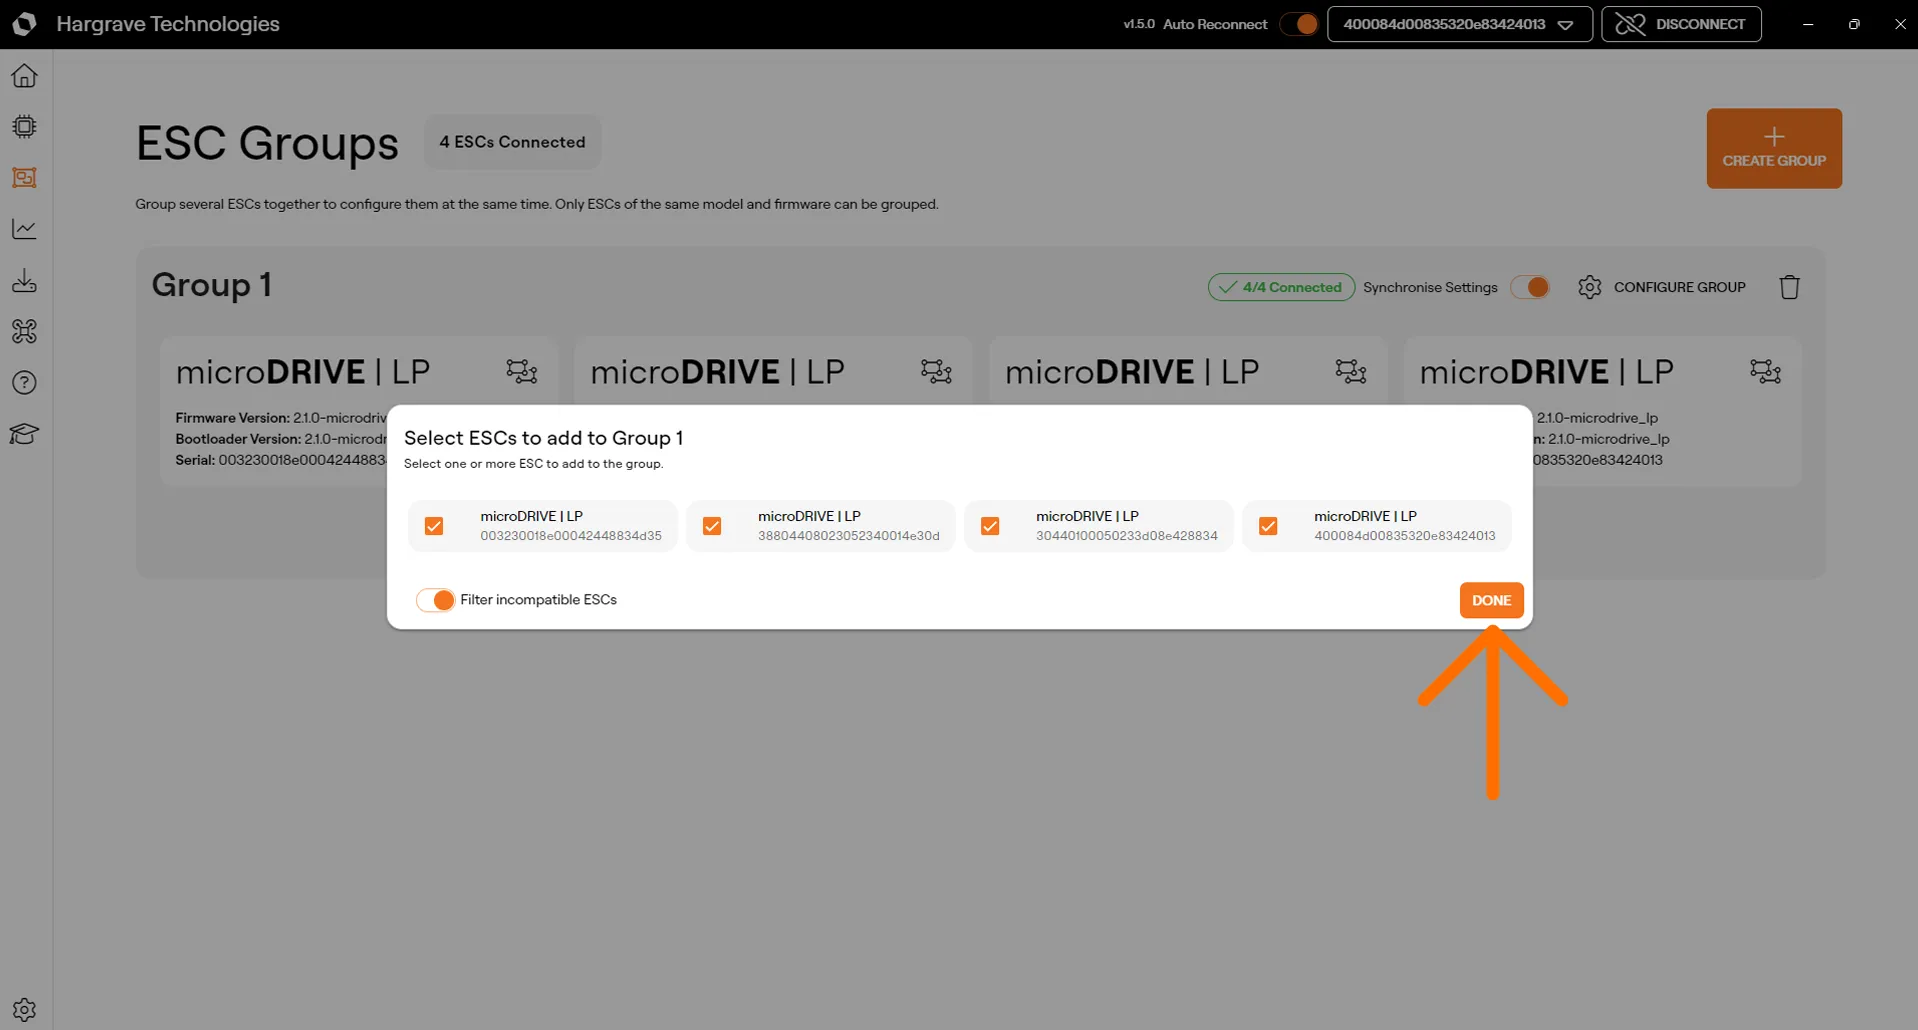
Task: Open settings gear in sidebar bottom
Action: [x=24, y=1010]
